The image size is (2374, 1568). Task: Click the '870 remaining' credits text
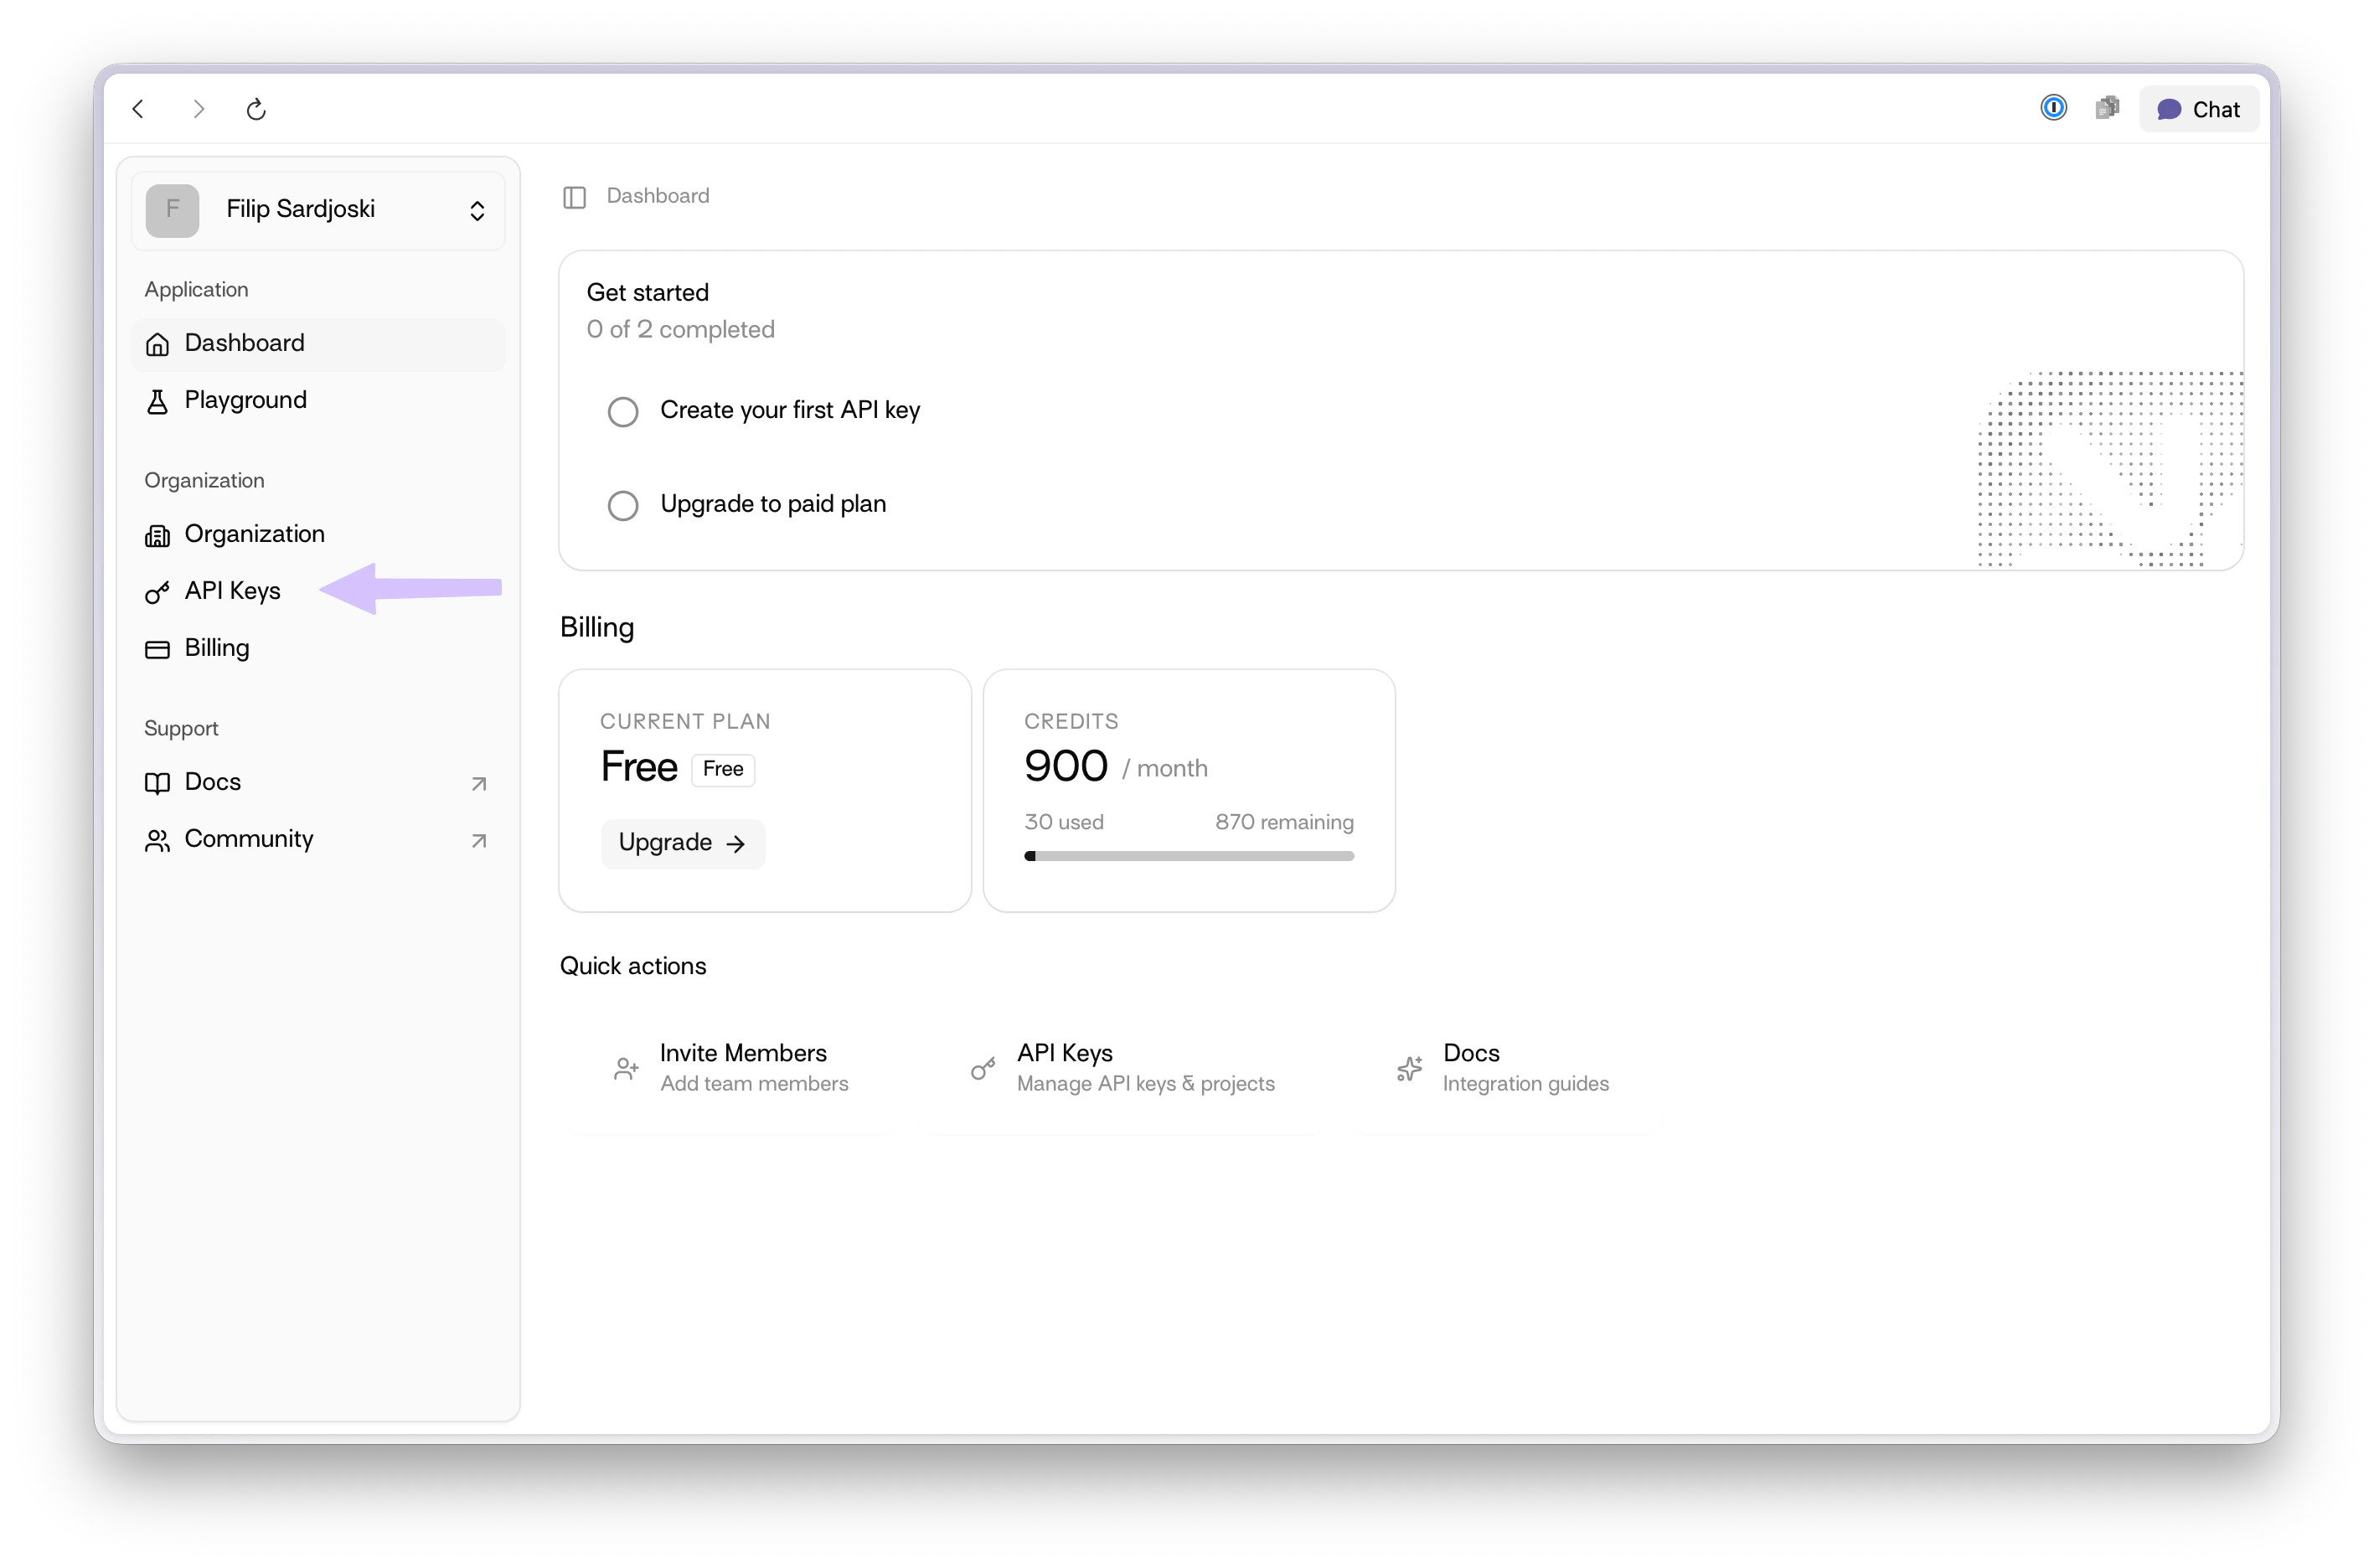[x=1284, y=822]
